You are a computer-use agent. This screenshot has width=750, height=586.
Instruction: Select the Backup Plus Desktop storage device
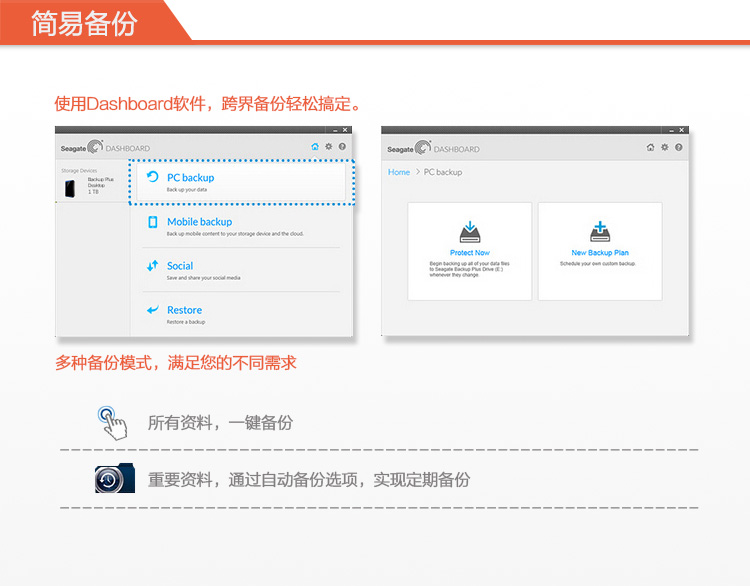click(90, 186)
